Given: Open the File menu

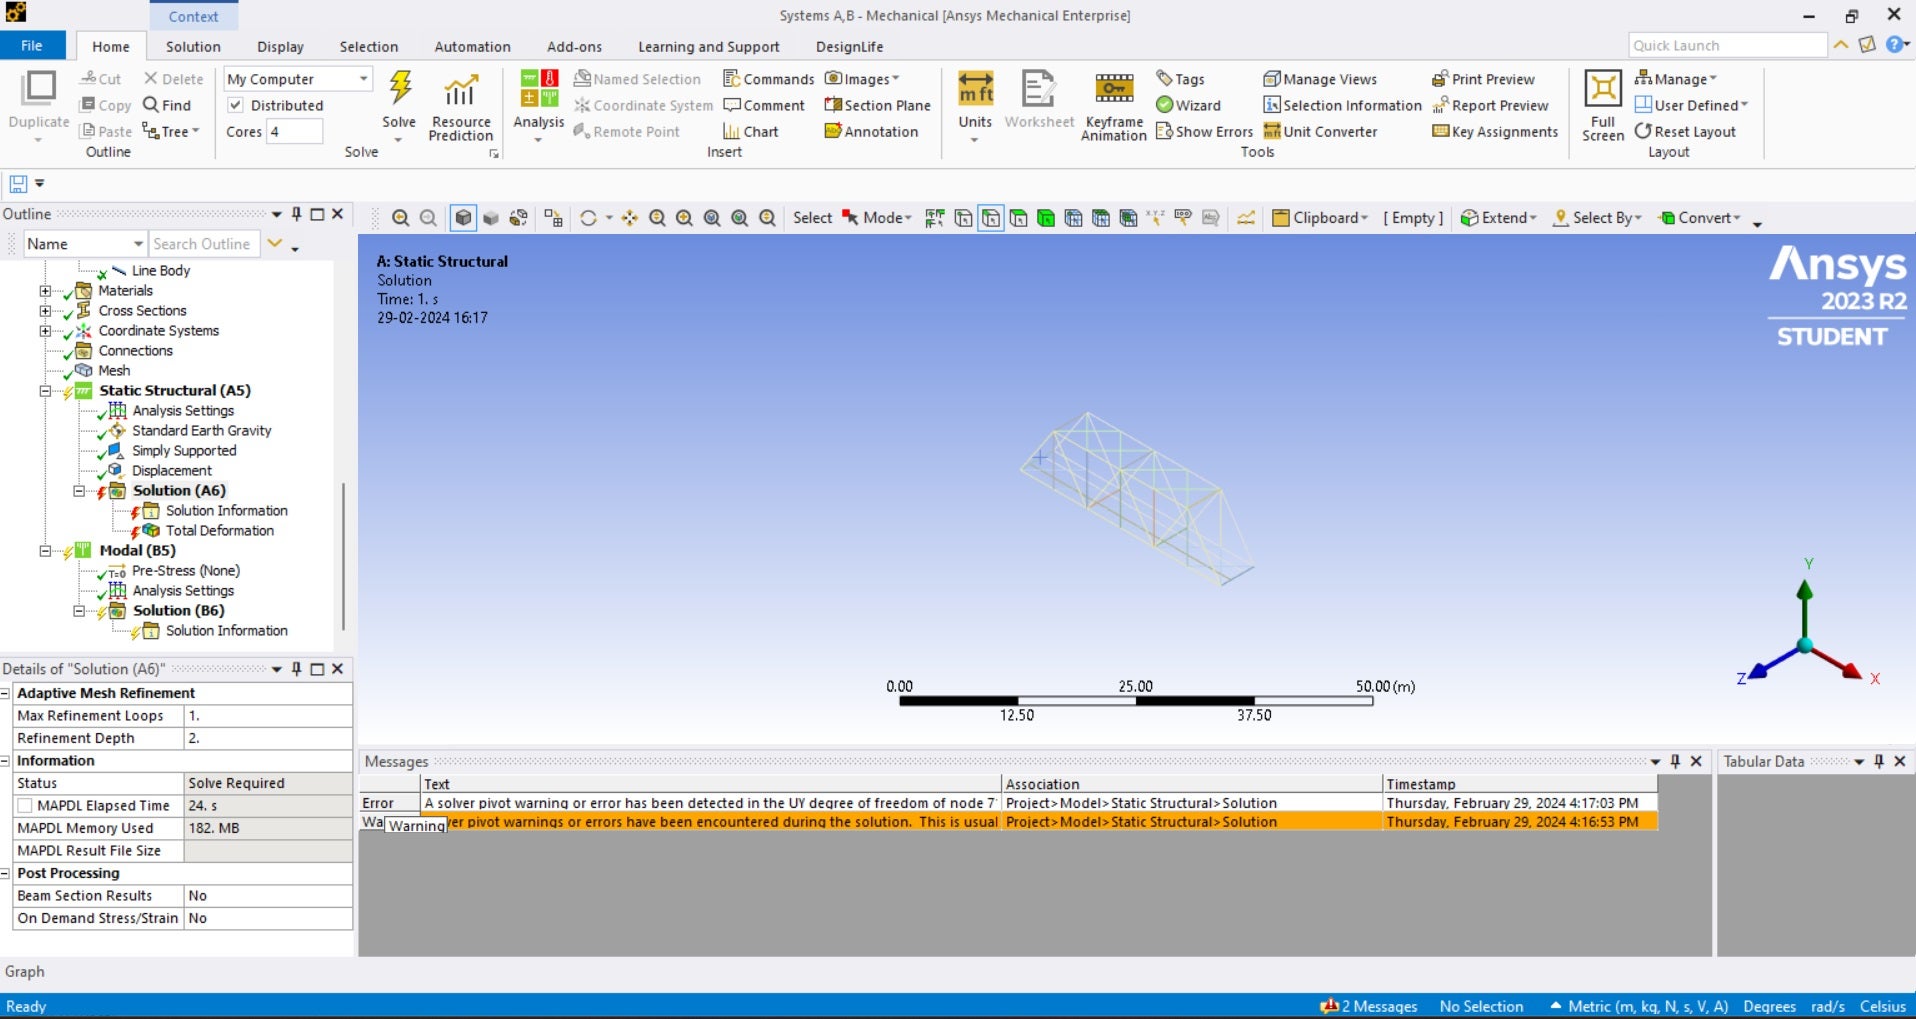Looking at the screenshot, I should [x=32, y=46].
